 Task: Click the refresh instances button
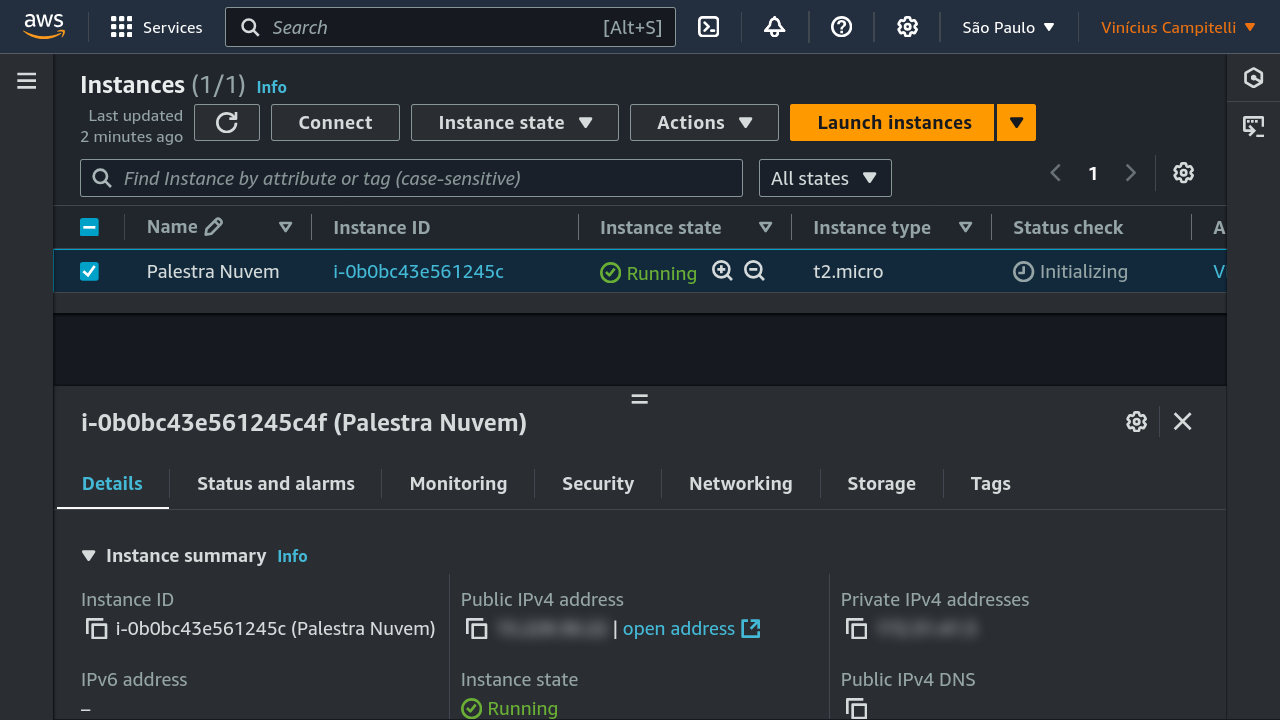tap(227, 123)
